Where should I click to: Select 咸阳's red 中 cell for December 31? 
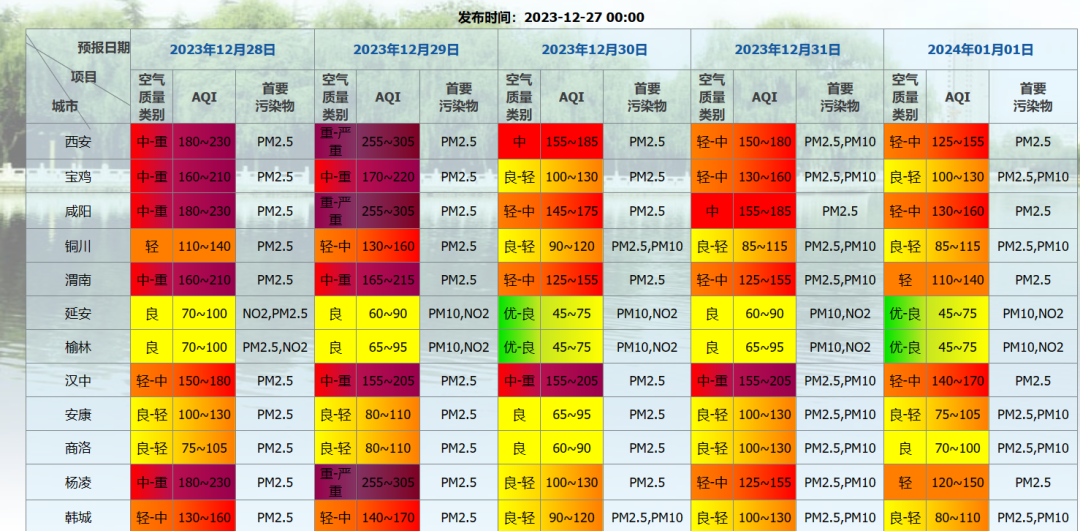click(712, 211)
